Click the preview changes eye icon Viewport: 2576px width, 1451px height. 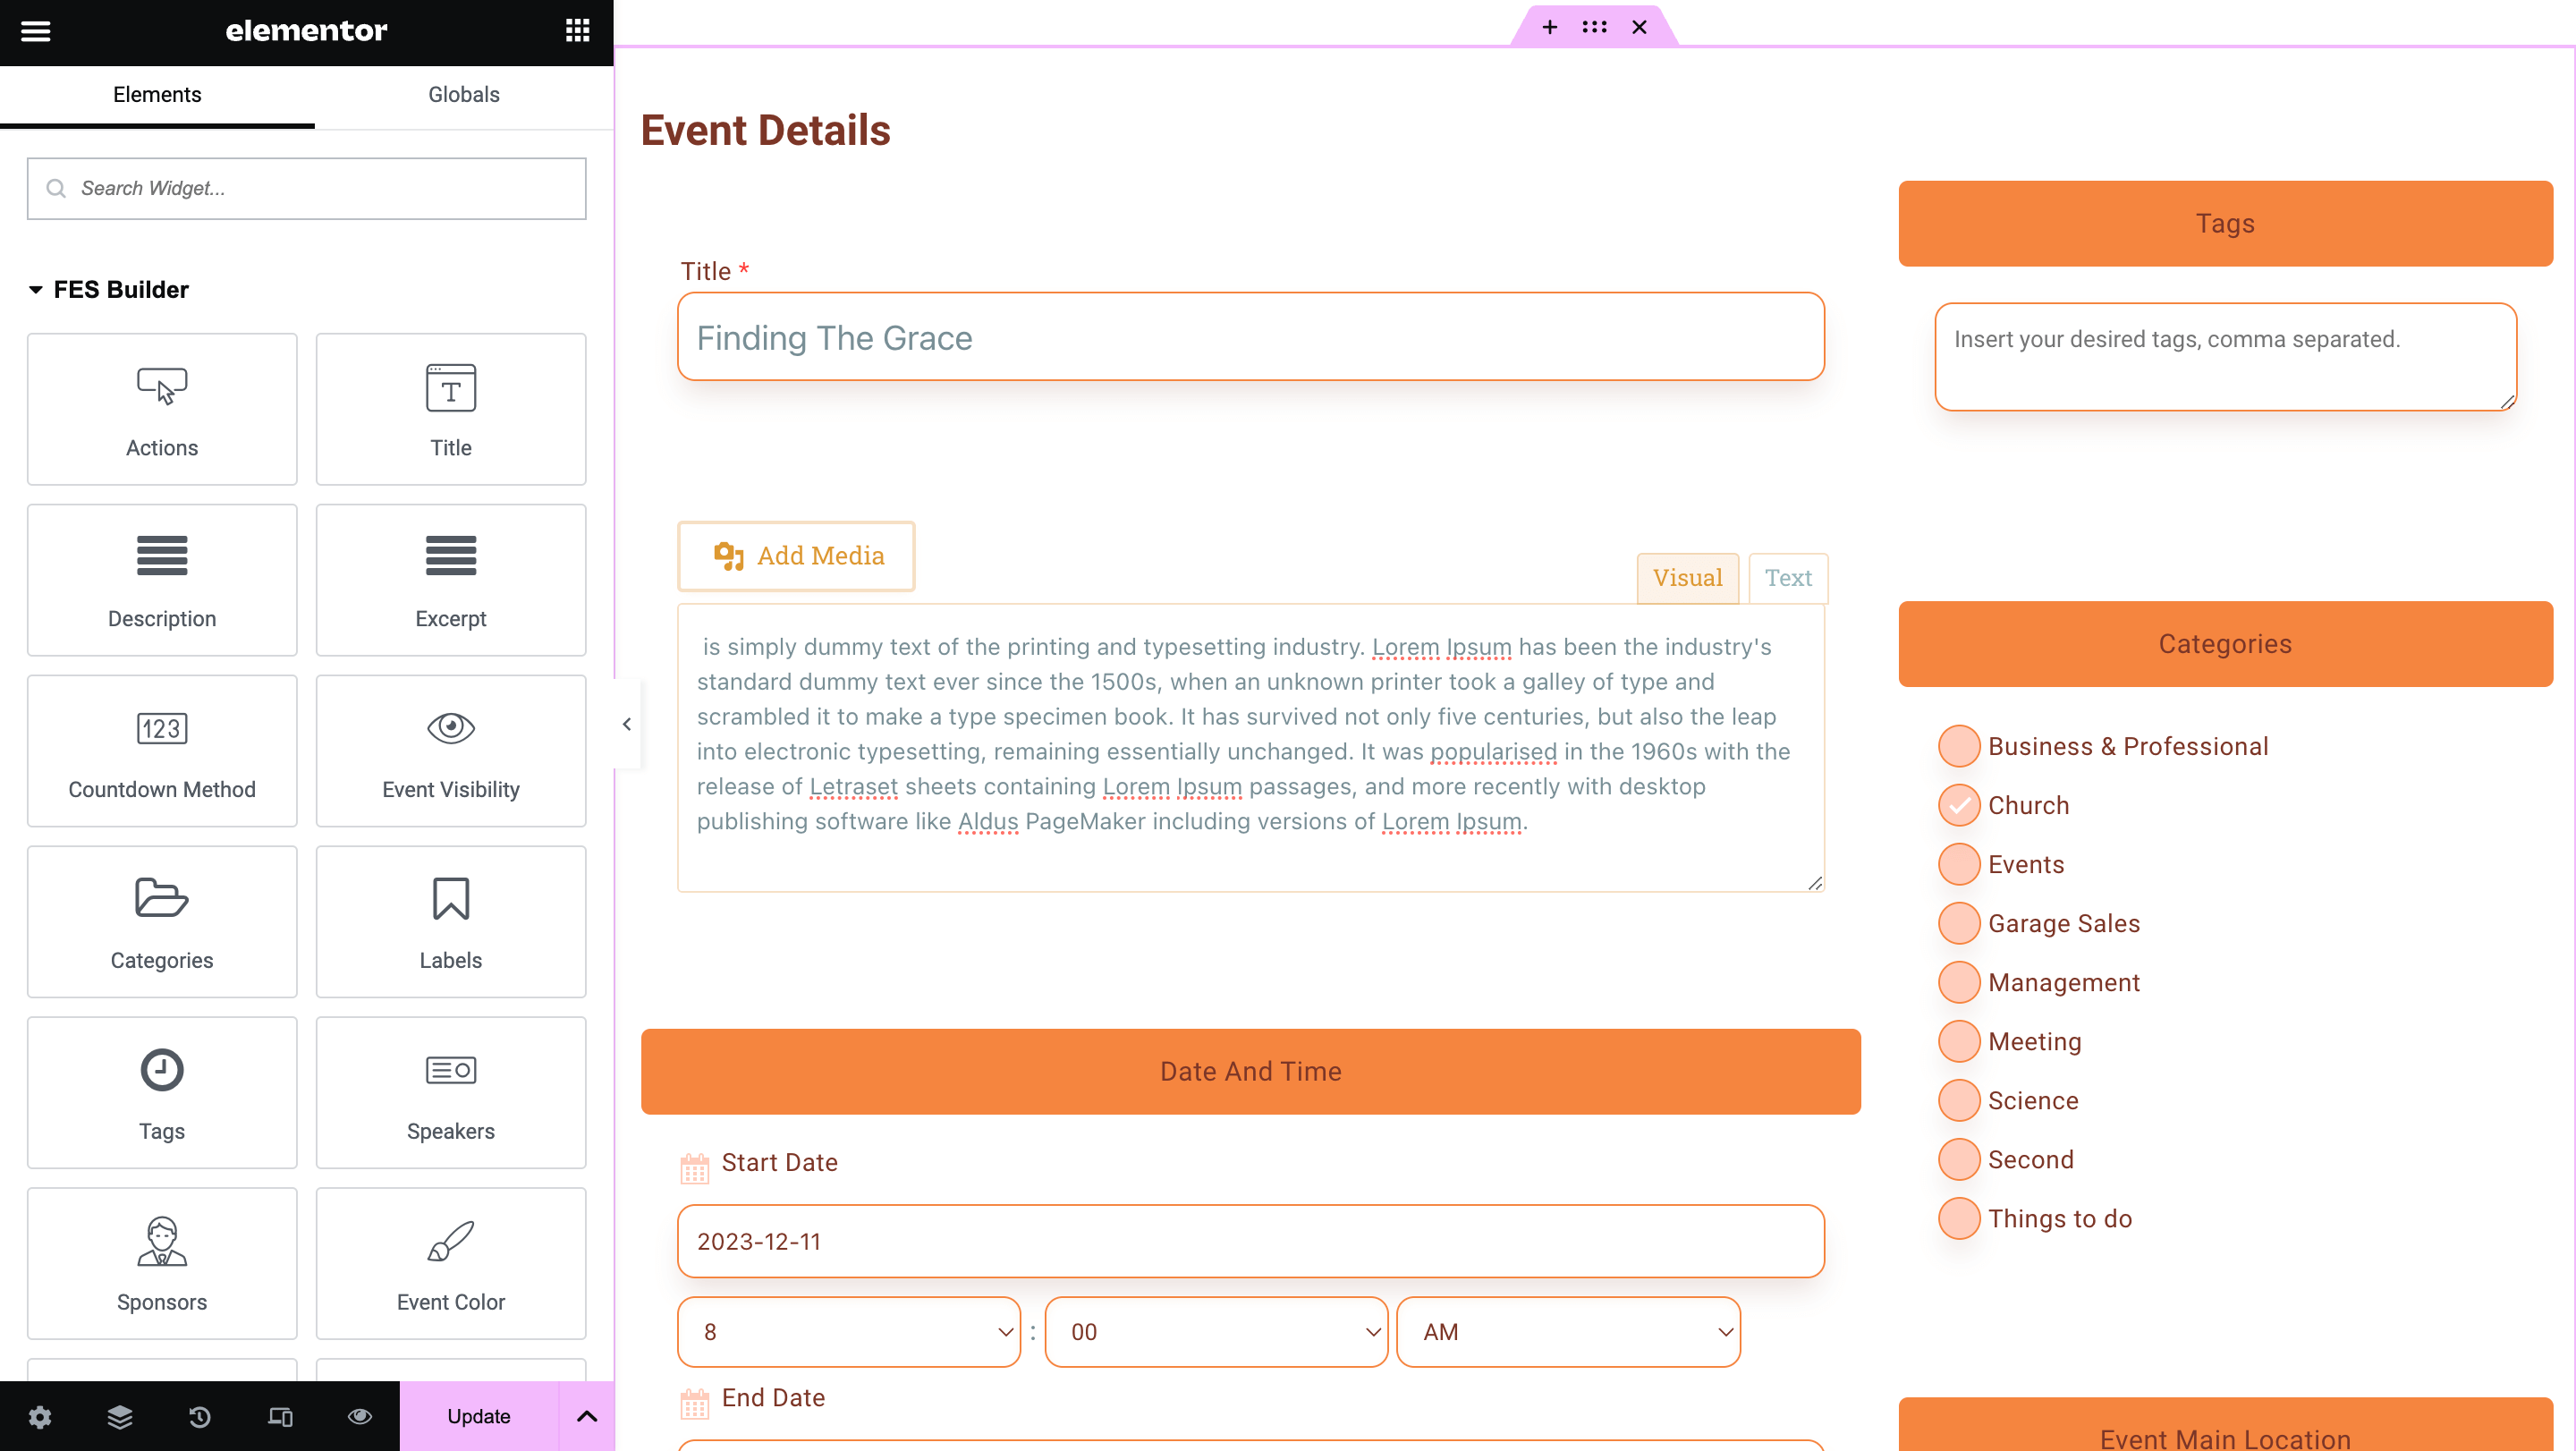[360, 1415]
